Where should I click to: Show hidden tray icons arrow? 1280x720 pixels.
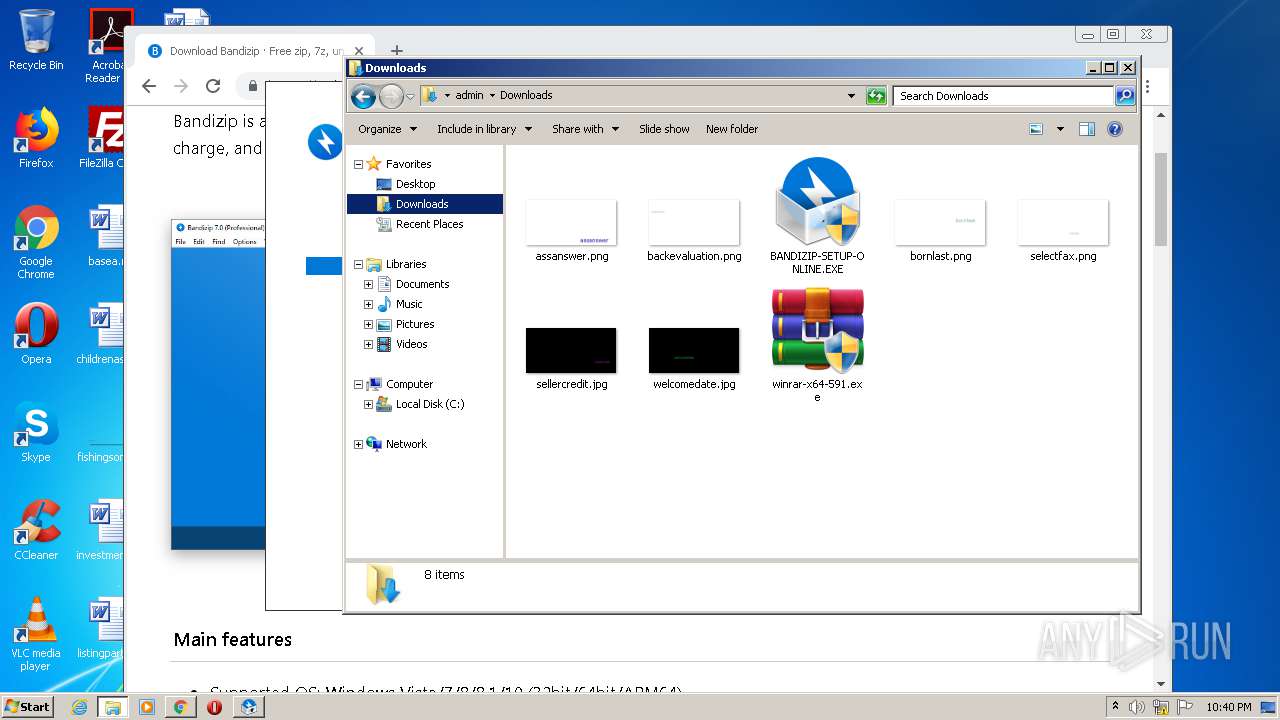tap(1115, 707)
